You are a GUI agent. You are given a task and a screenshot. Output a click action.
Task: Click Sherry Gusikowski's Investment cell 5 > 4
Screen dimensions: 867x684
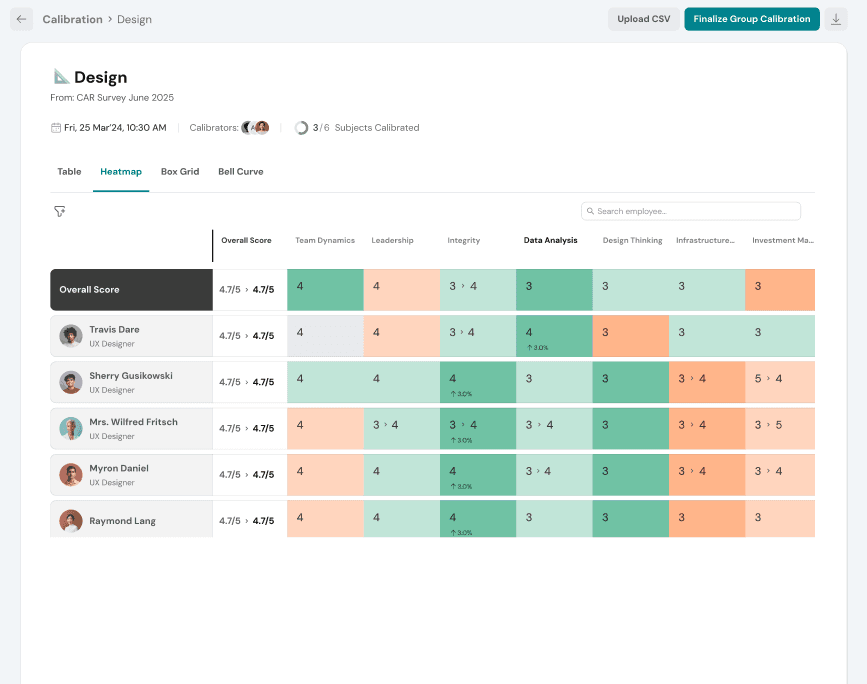tap(780, 382)
